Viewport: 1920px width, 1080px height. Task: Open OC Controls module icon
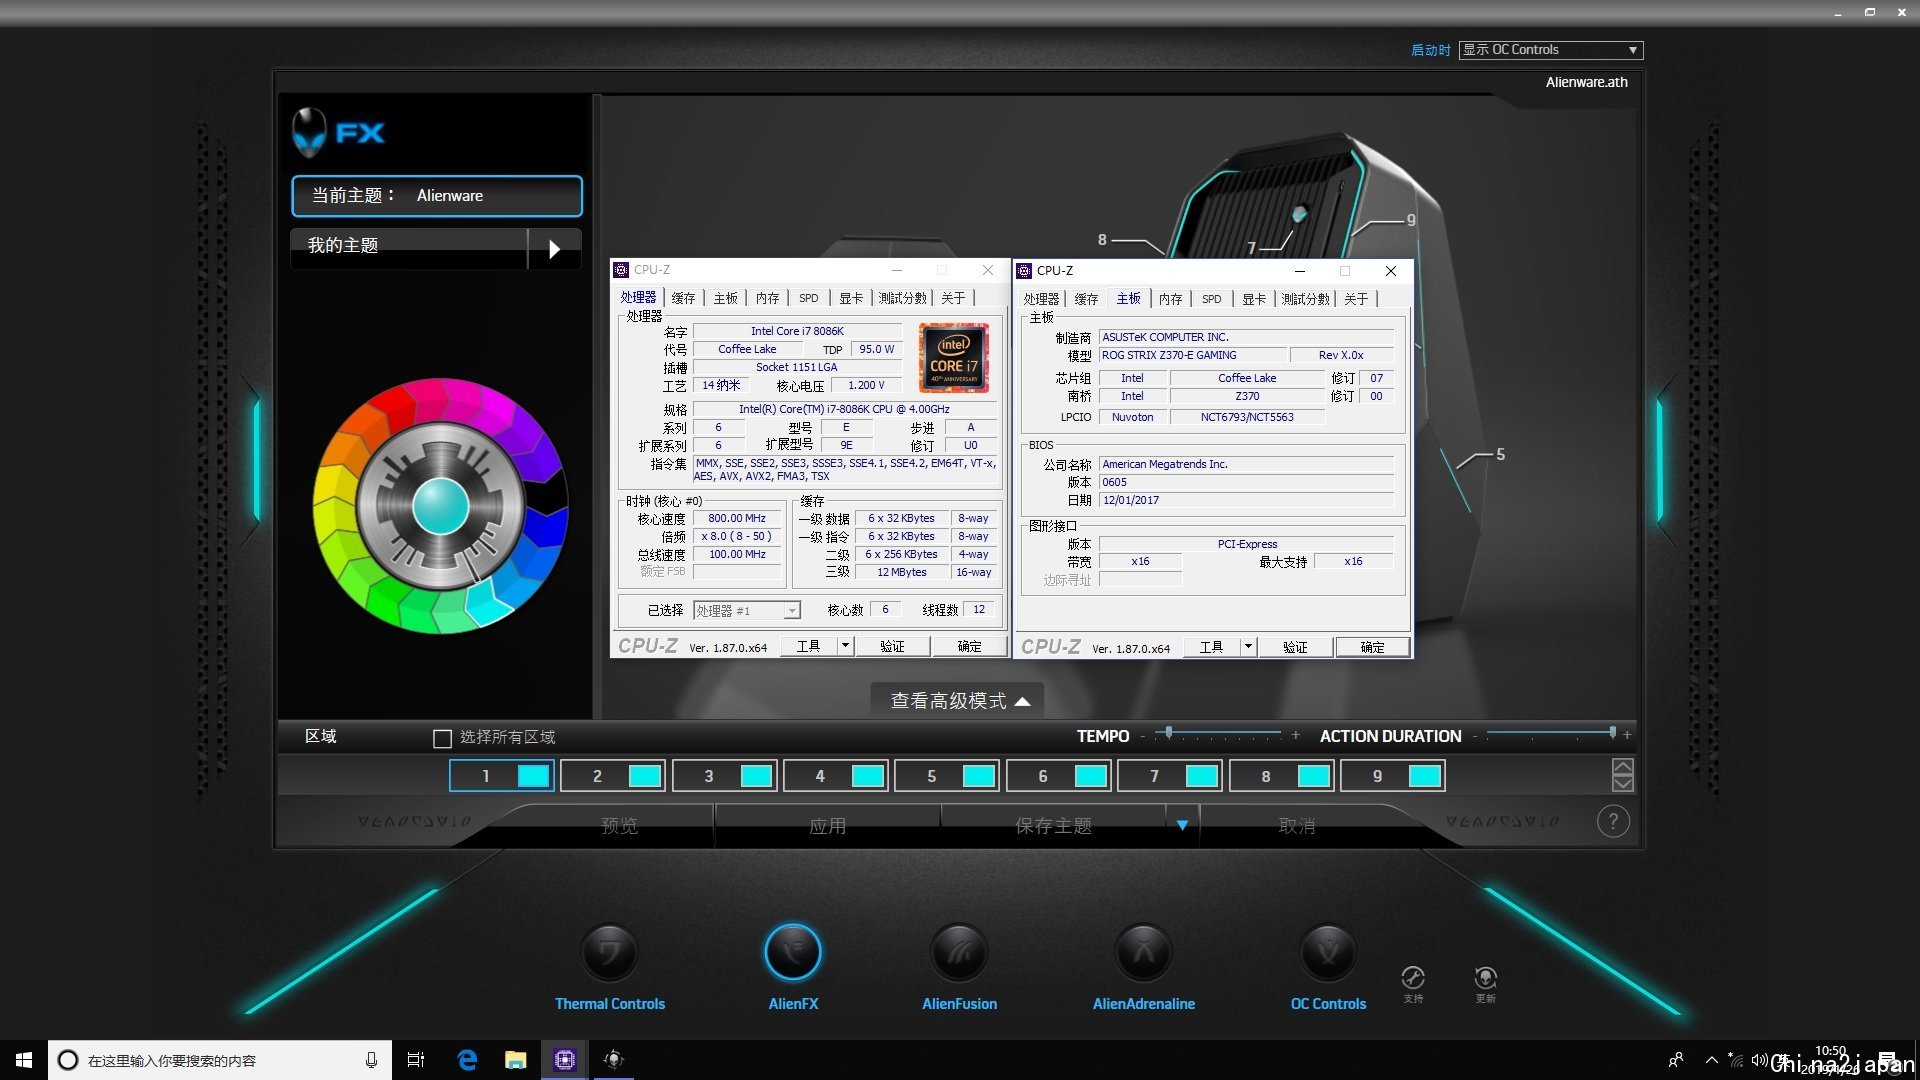pyautogui.click(x=1328, y=952)
